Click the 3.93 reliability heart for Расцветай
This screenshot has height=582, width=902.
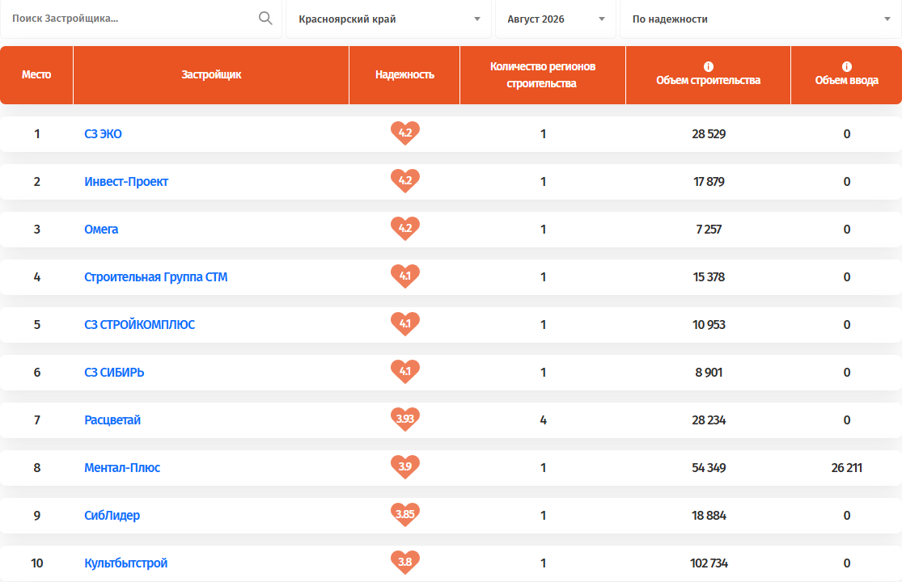[x=405, y=420]
